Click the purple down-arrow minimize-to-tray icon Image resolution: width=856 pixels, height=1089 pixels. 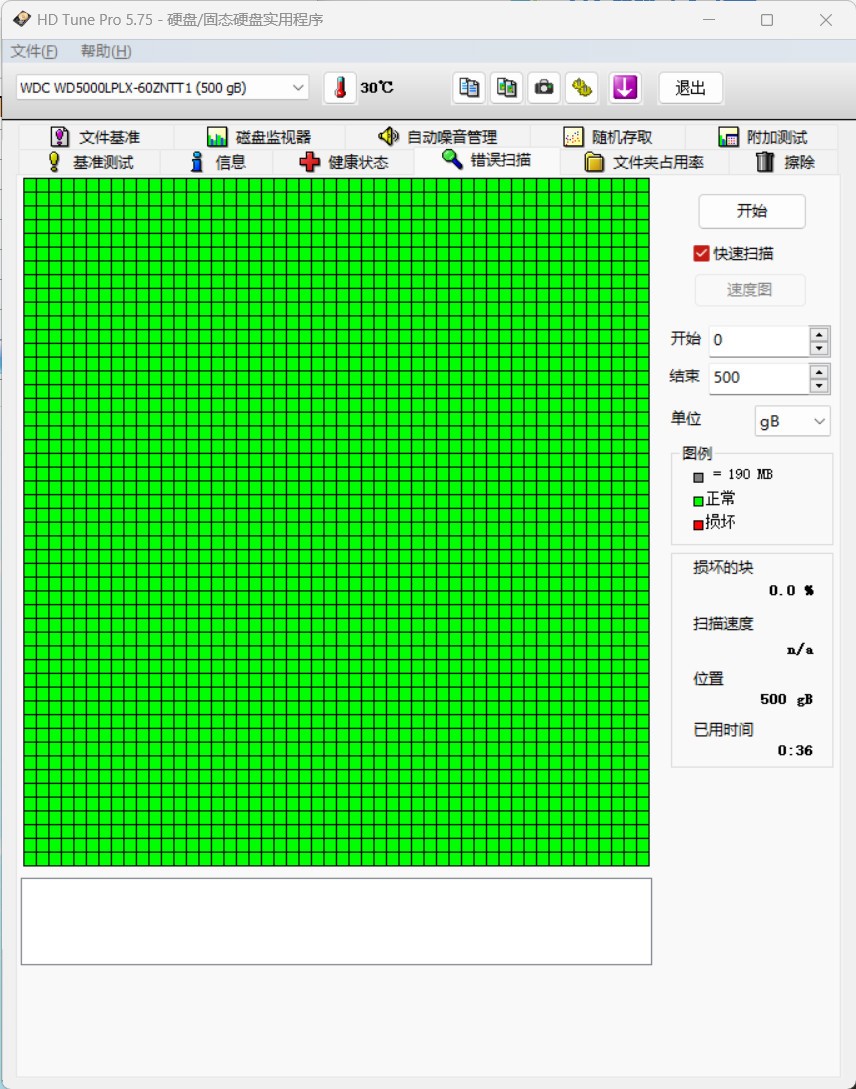(x=625, y=88)
